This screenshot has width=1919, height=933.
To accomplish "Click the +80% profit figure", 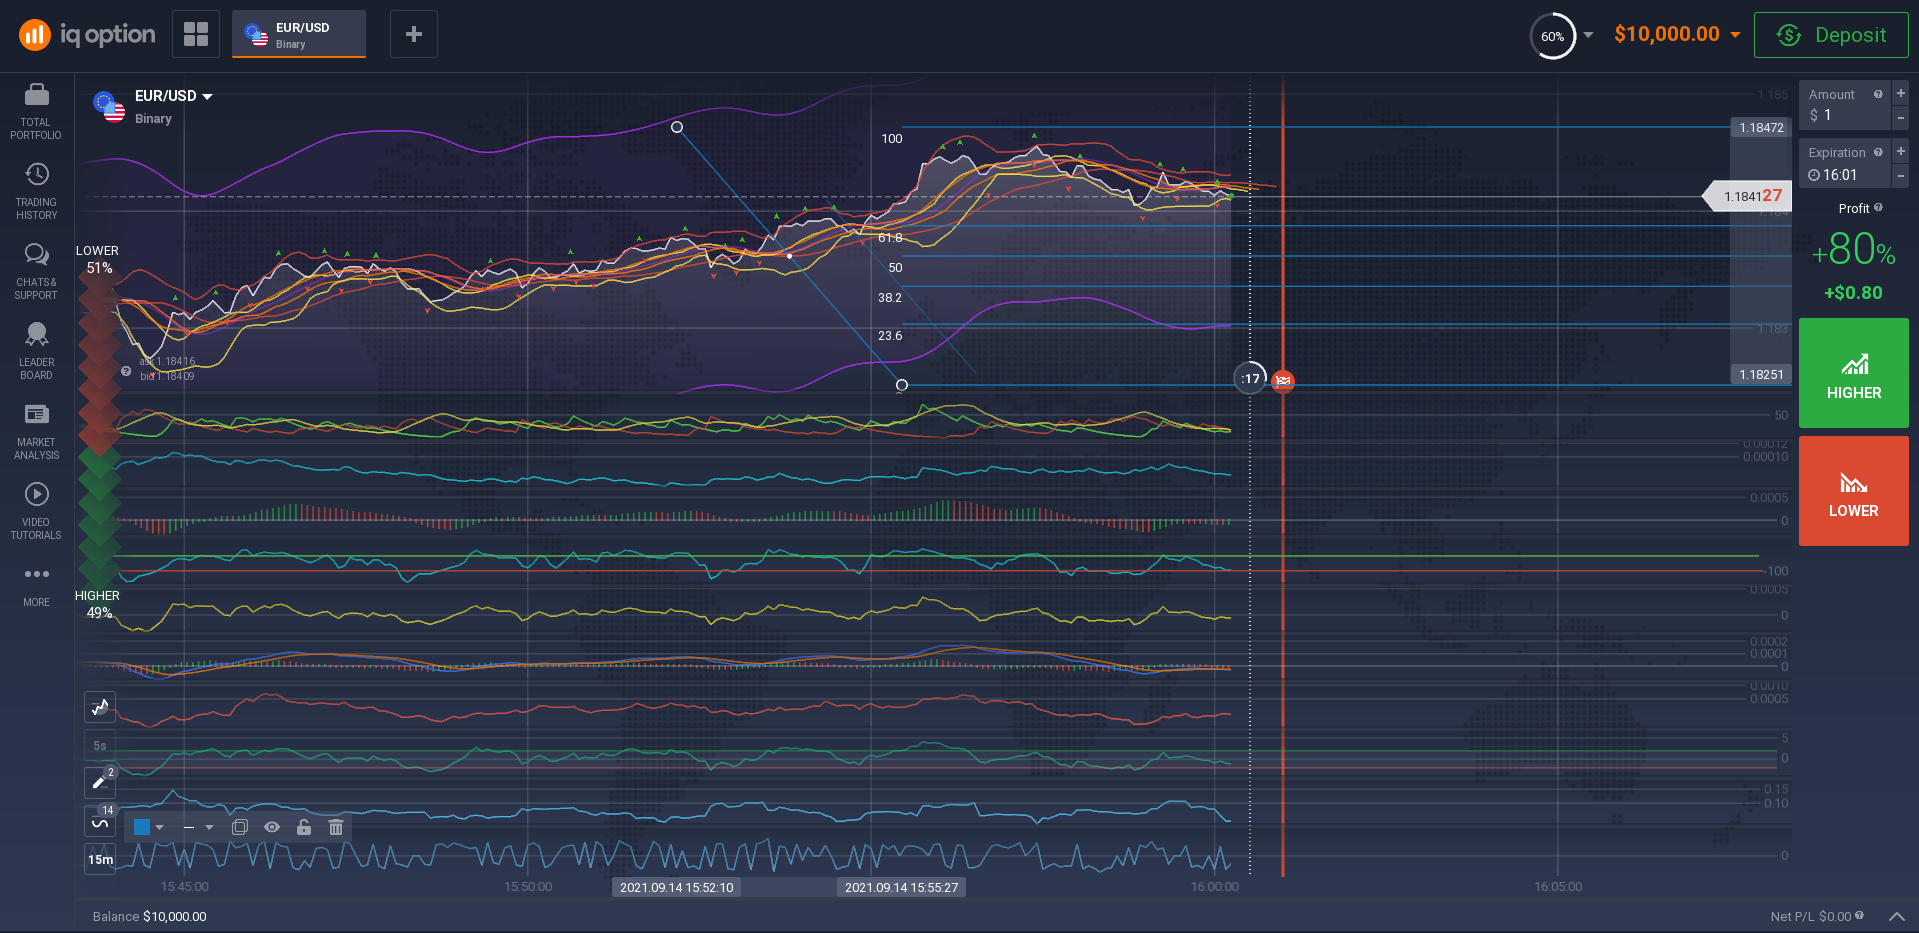I will click(1853, 249).
